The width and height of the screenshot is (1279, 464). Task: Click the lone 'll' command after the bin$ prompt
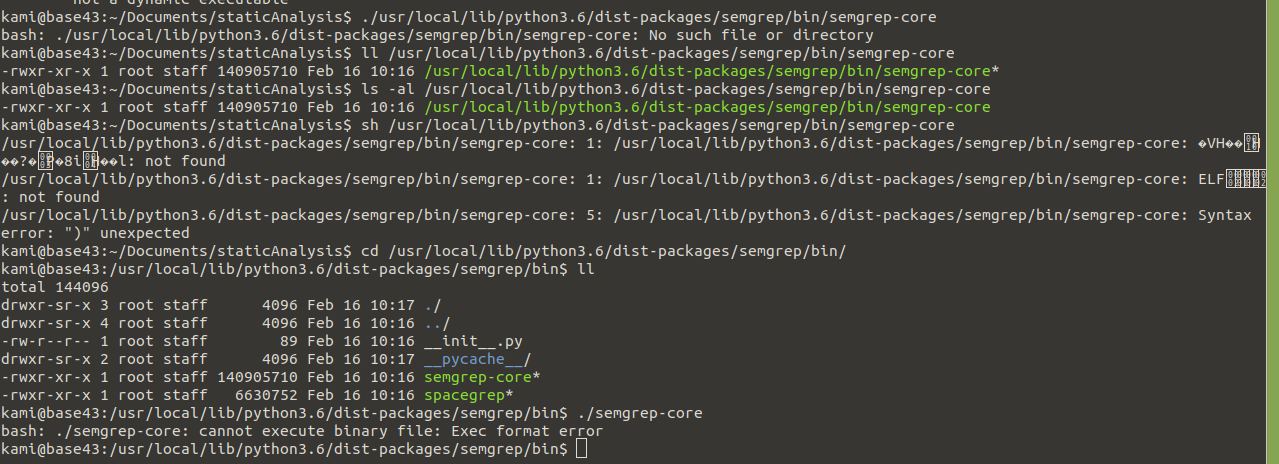tap(586, 269)
